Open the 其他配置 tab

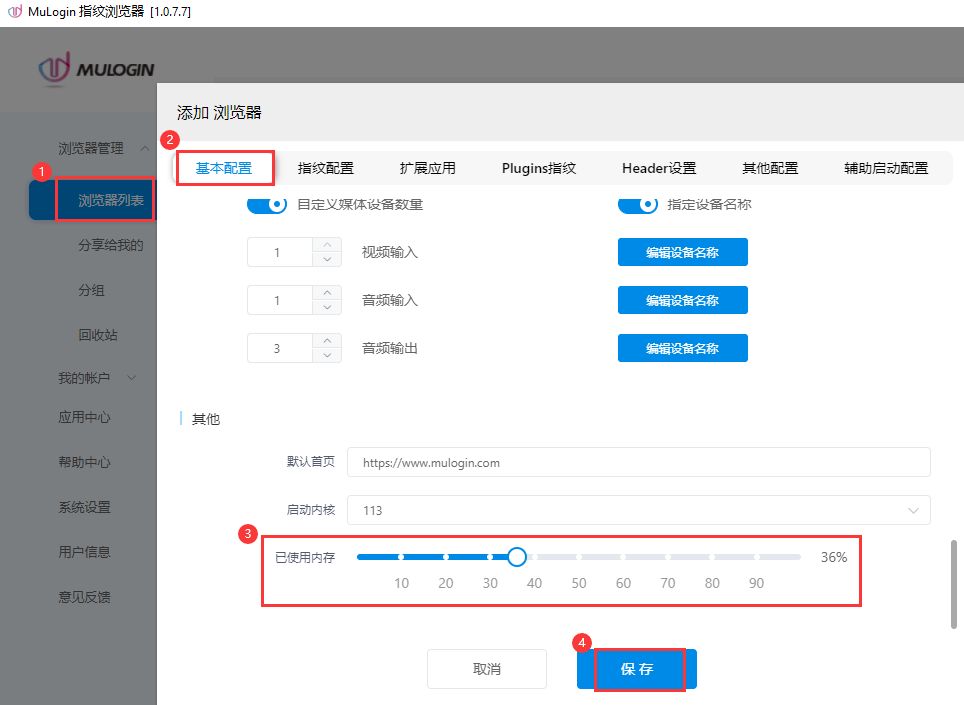tap(770, 168)
